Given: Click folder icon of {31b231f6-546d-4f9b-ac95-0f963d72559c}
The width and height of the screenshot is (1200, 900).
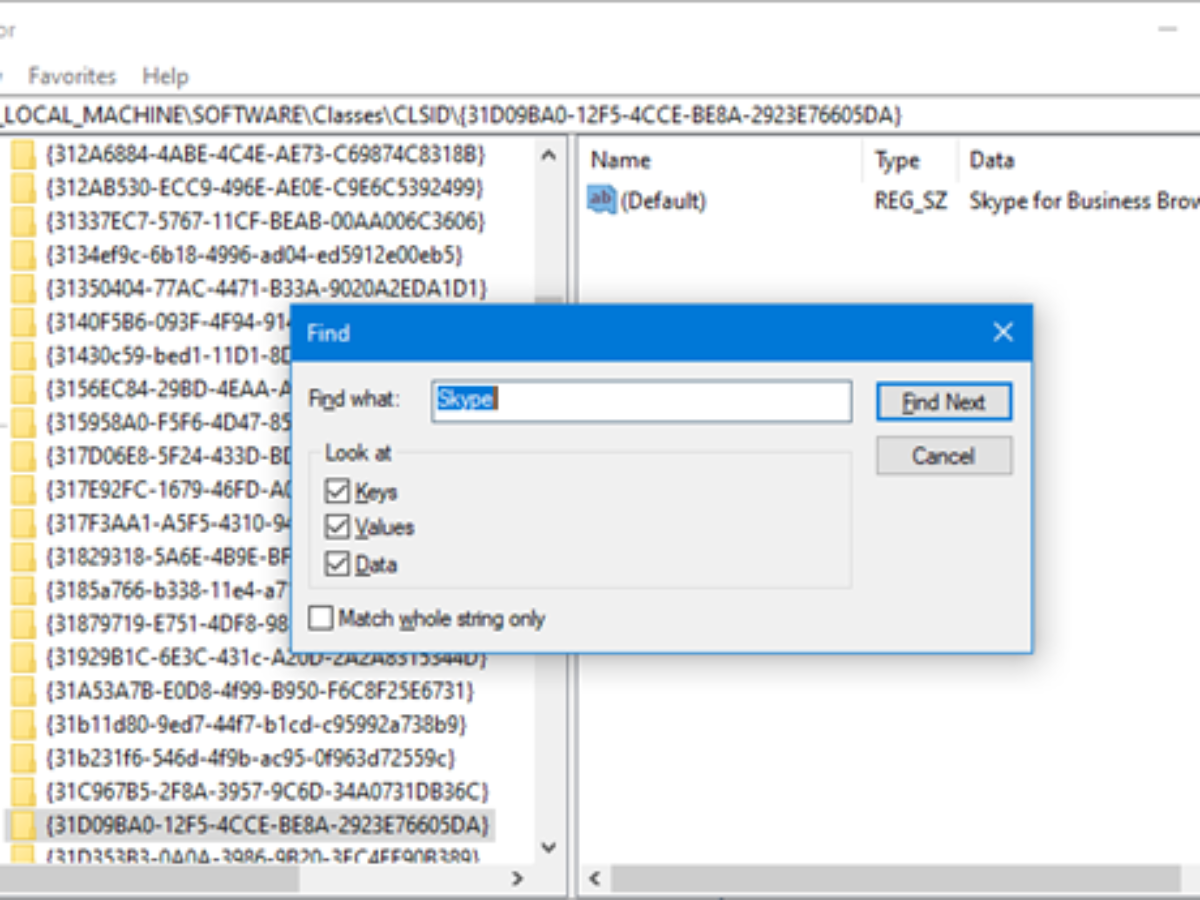Looking at the screenshot, I should (x=23, y=758).
